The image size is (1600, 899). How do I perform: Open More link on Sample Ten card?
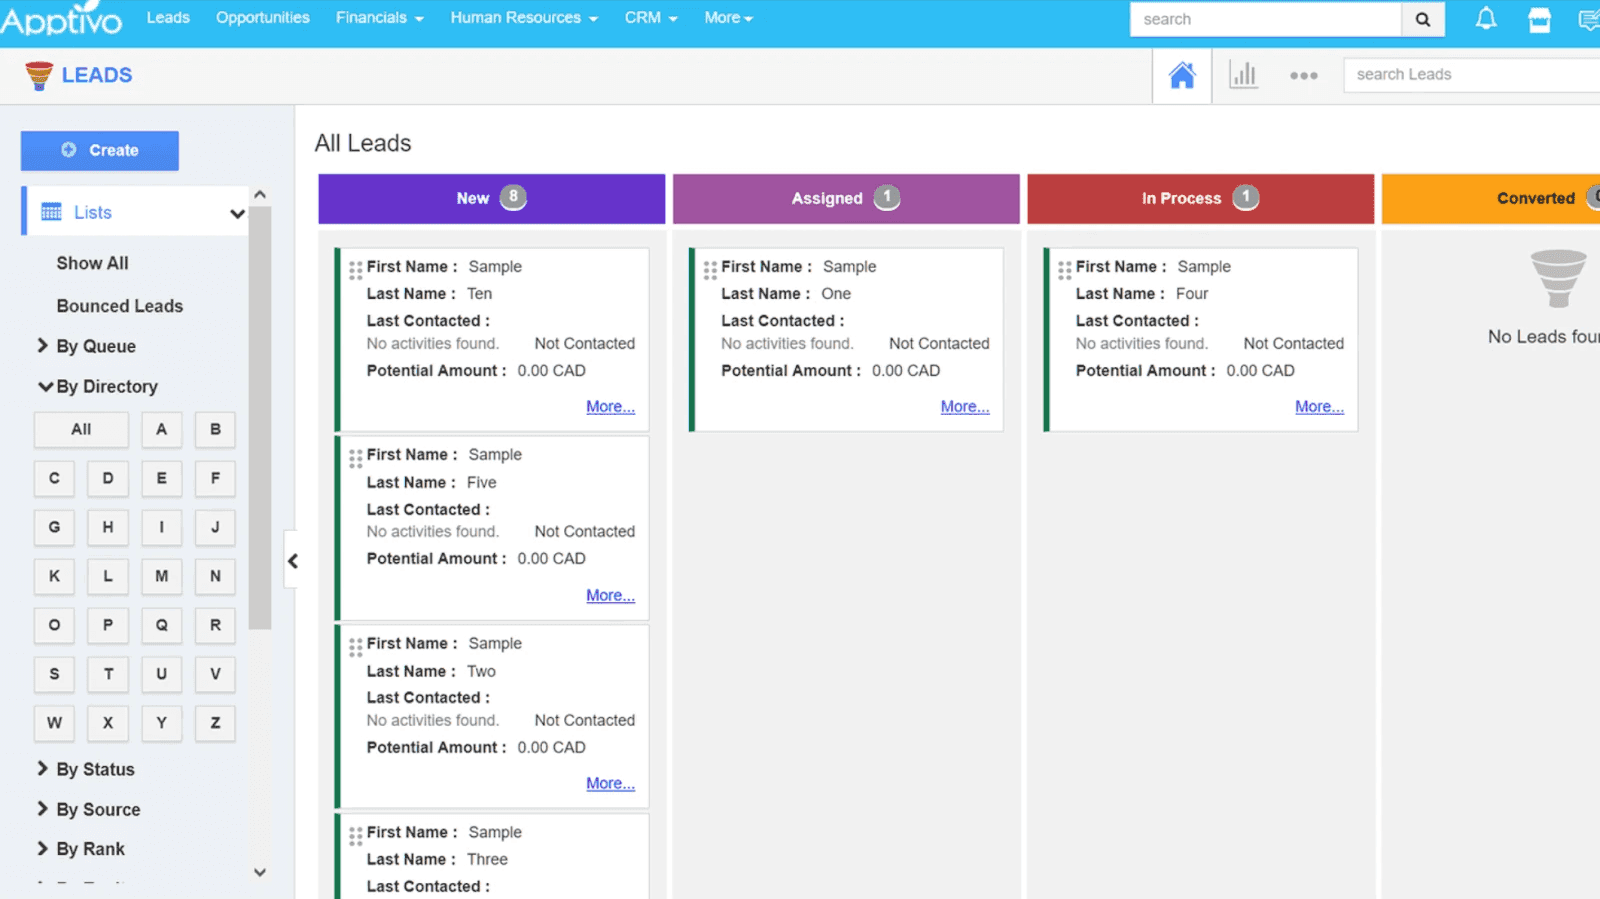pos(610,407)
